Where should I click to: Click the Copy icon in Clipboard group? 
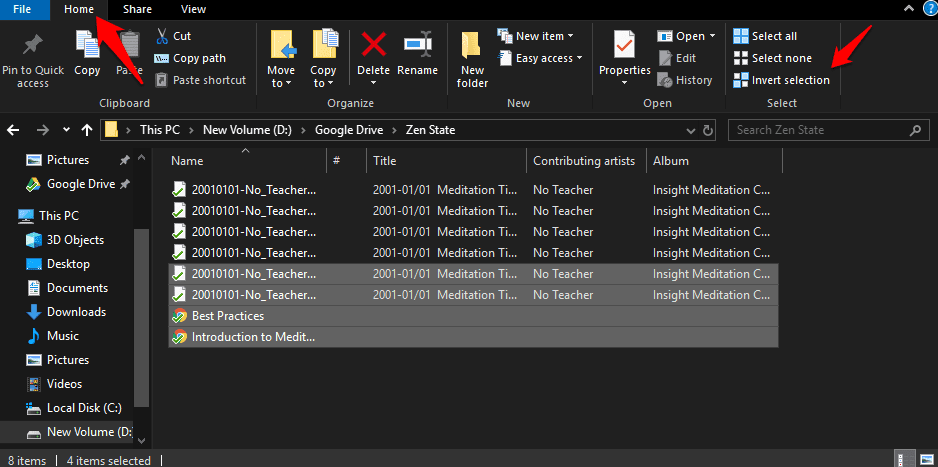point(87,45)
